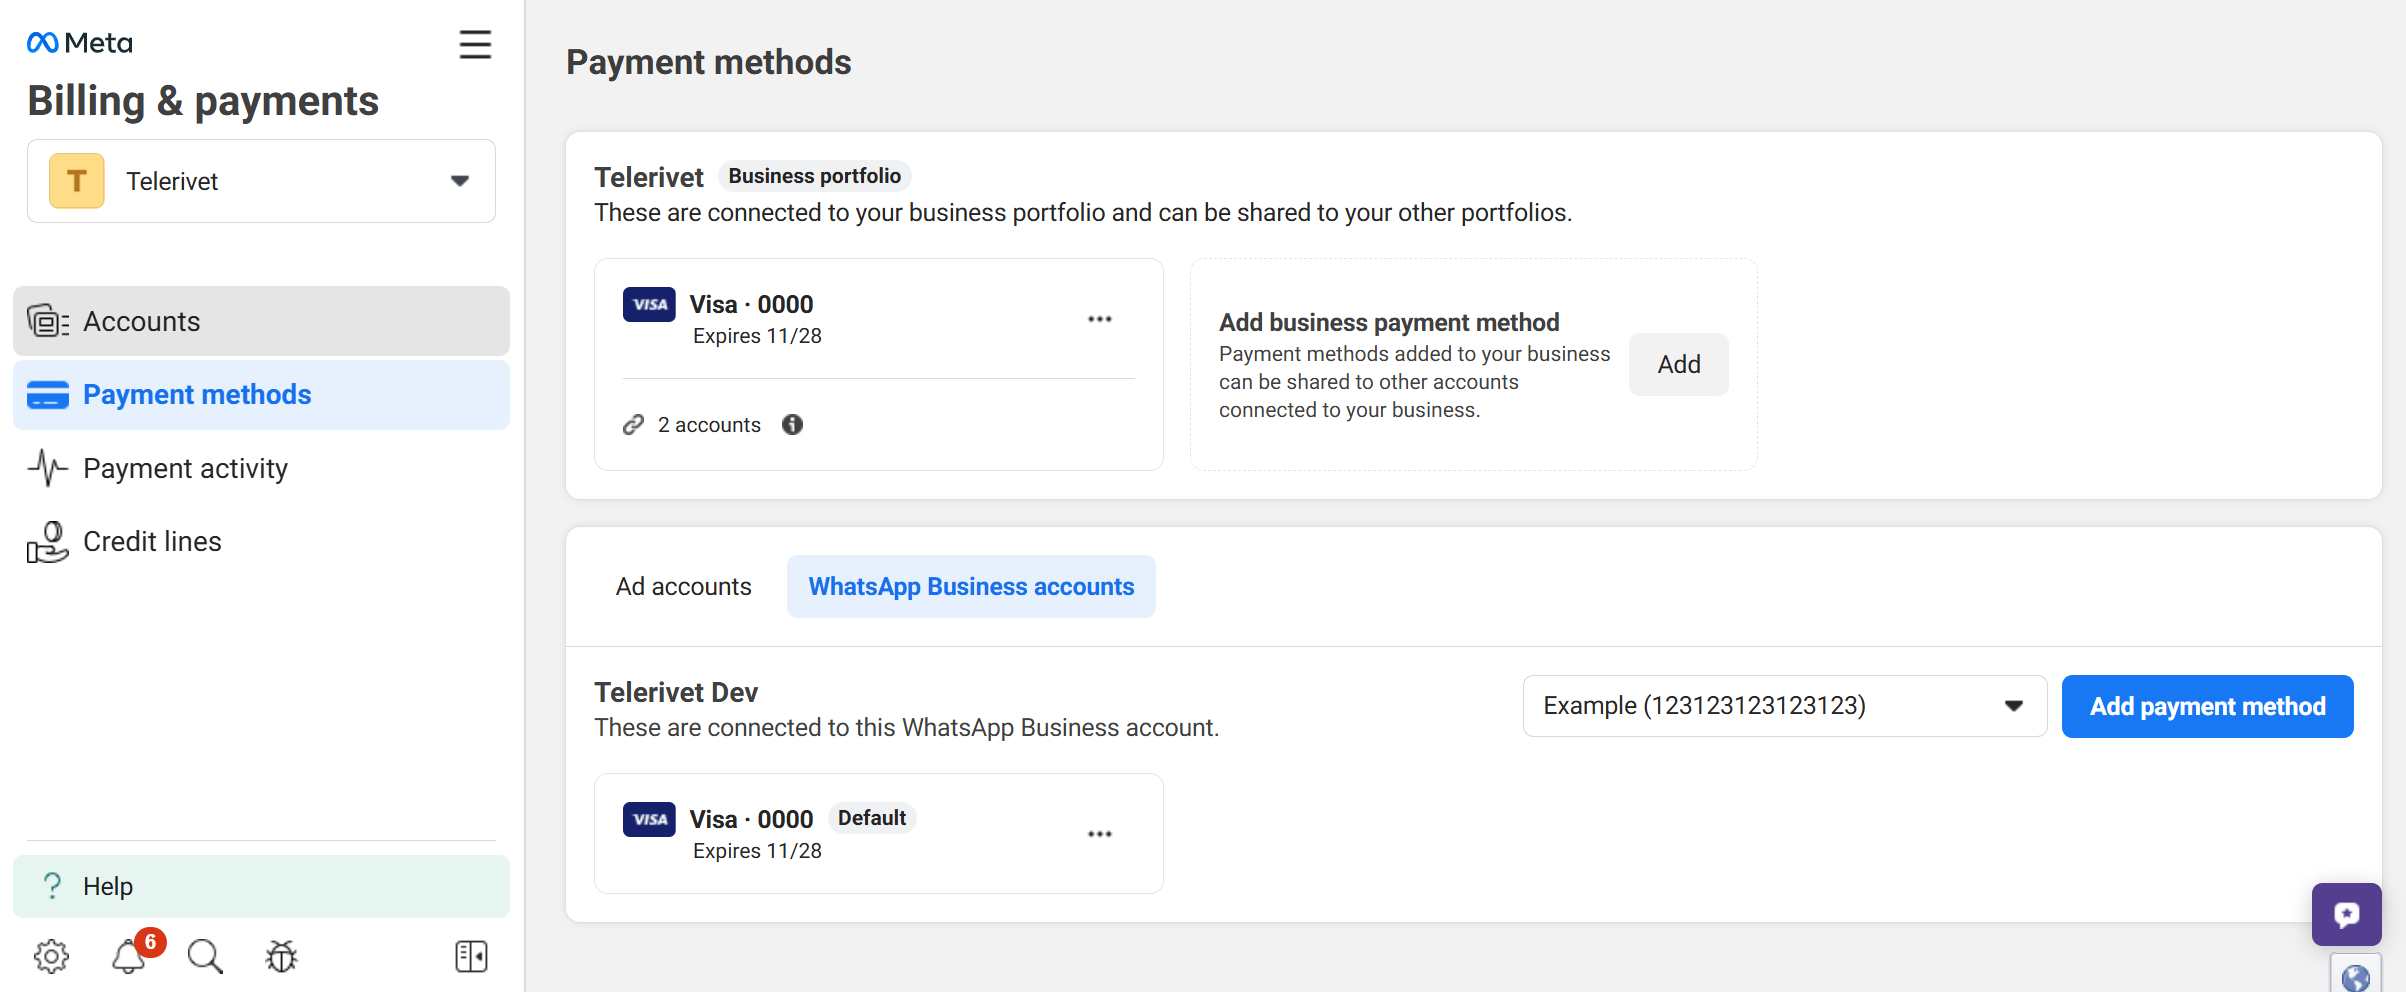Click the Billing & payments title
Screen dimensions: 2406x992
click(203, 101)
